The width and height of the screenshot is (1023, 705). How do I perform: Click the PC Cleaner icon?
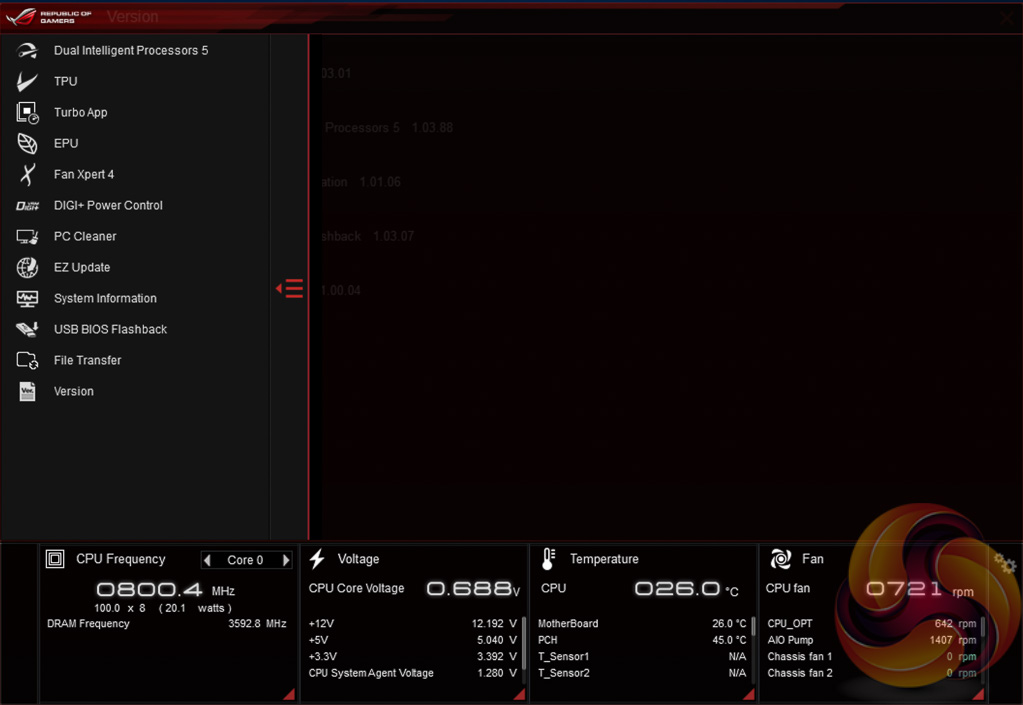pos(27,237)
